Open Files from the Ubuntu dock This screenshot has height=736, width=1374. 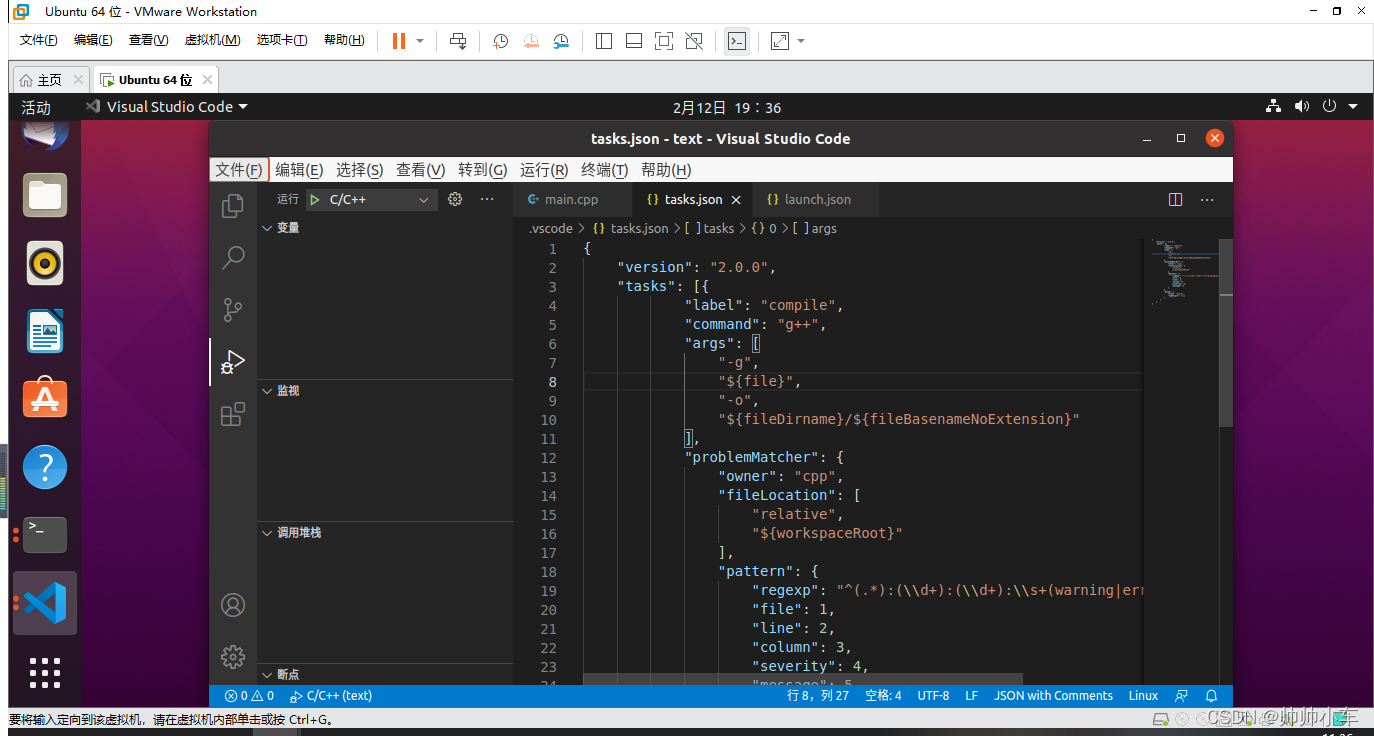[x=45, y=195]
